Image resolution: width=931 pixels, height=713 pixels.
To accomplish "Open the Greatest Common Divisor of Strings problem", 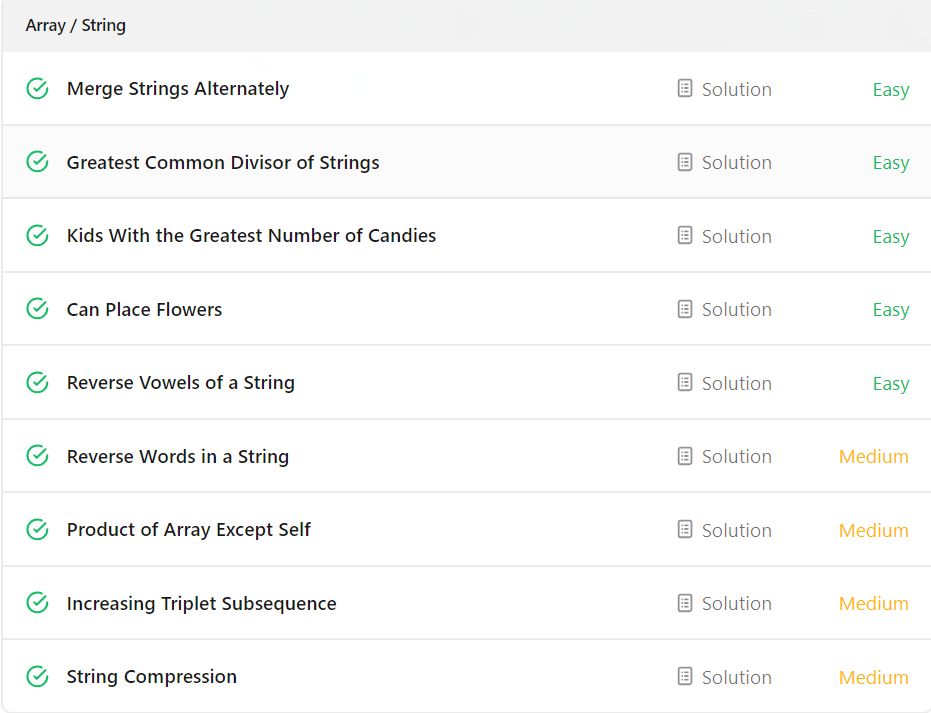I will point(223,163).
